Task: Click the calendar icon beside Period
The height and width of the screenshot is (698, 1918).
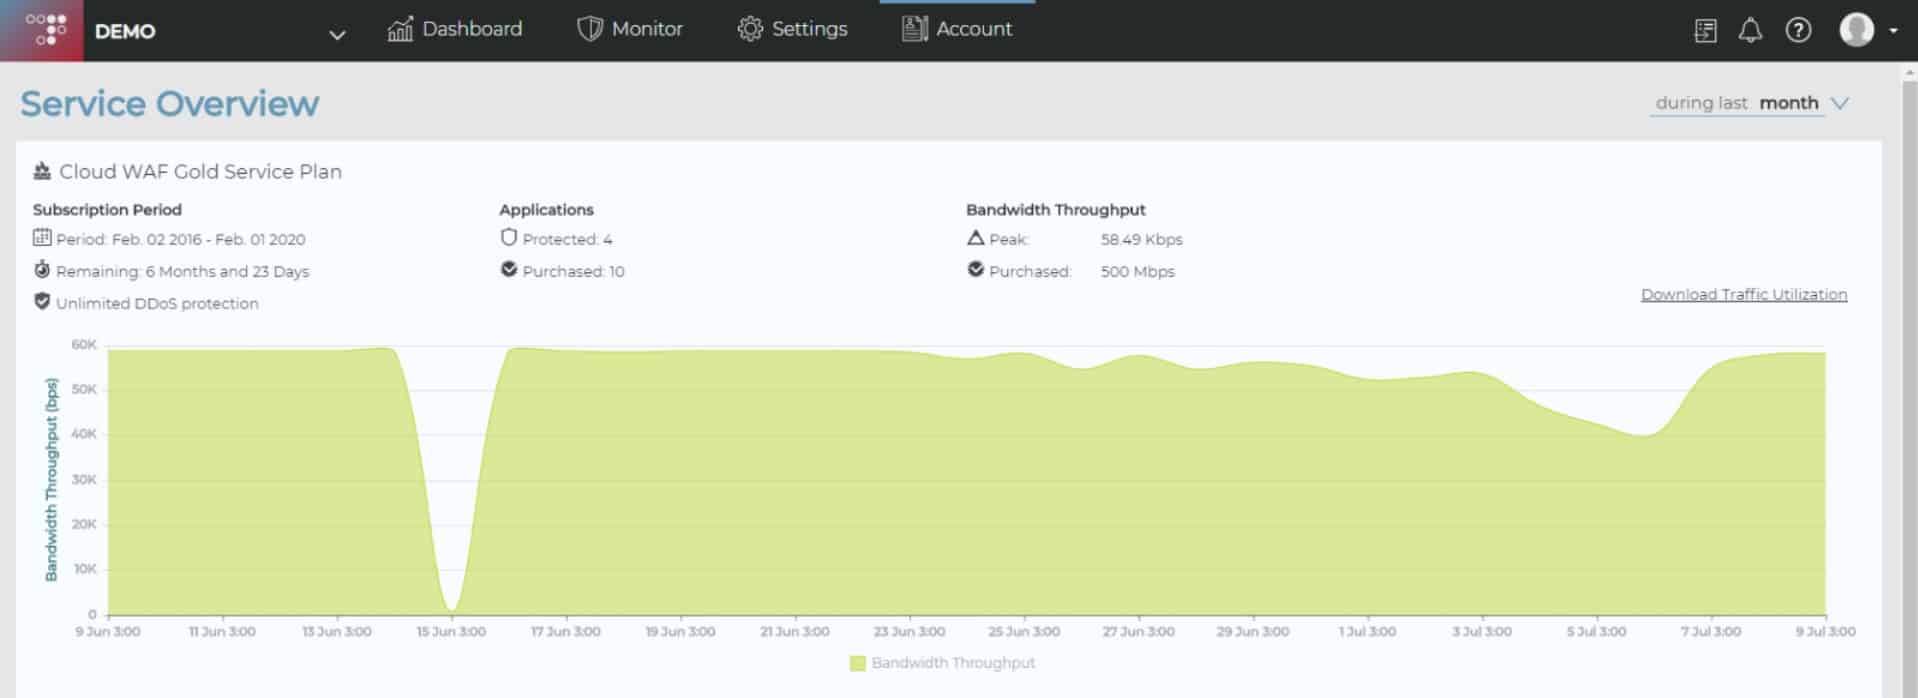Action: 42,238
